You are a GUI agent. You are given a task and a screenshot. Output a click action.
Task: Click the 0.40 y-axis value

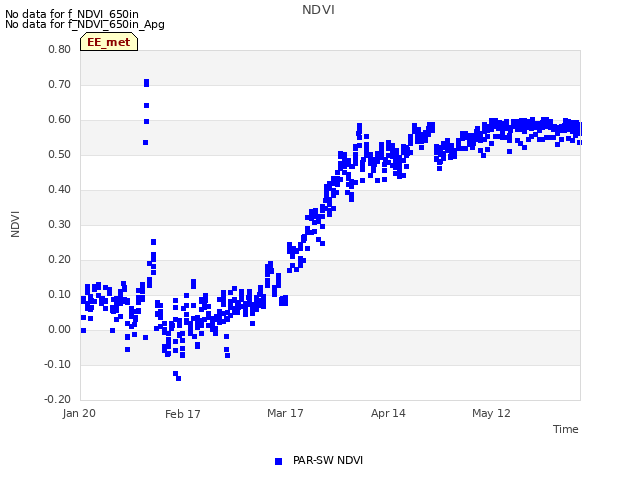[x=60, y=189]
